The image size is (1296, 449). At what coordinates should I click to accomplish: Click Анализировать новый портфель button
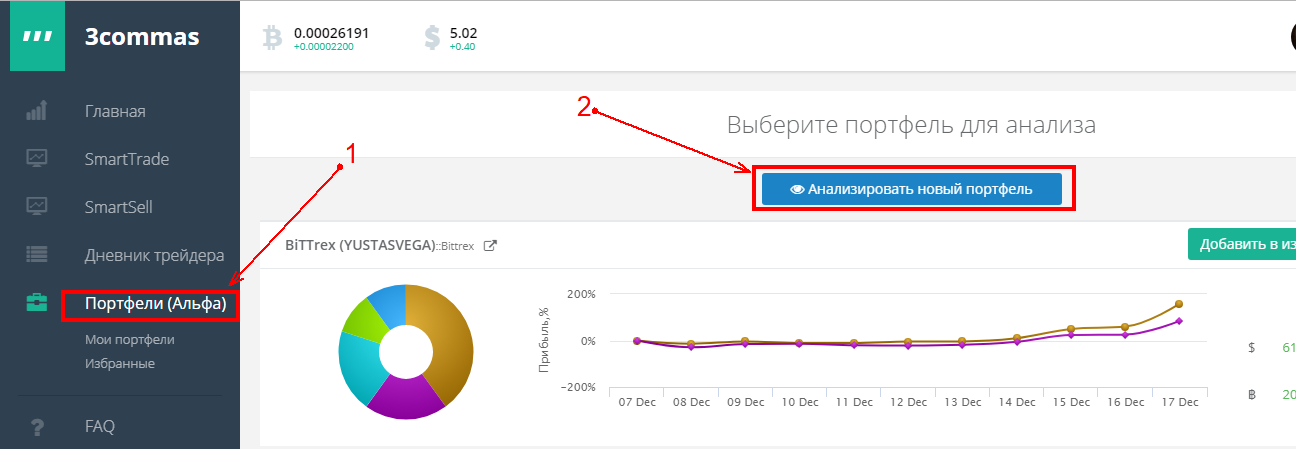912,188
